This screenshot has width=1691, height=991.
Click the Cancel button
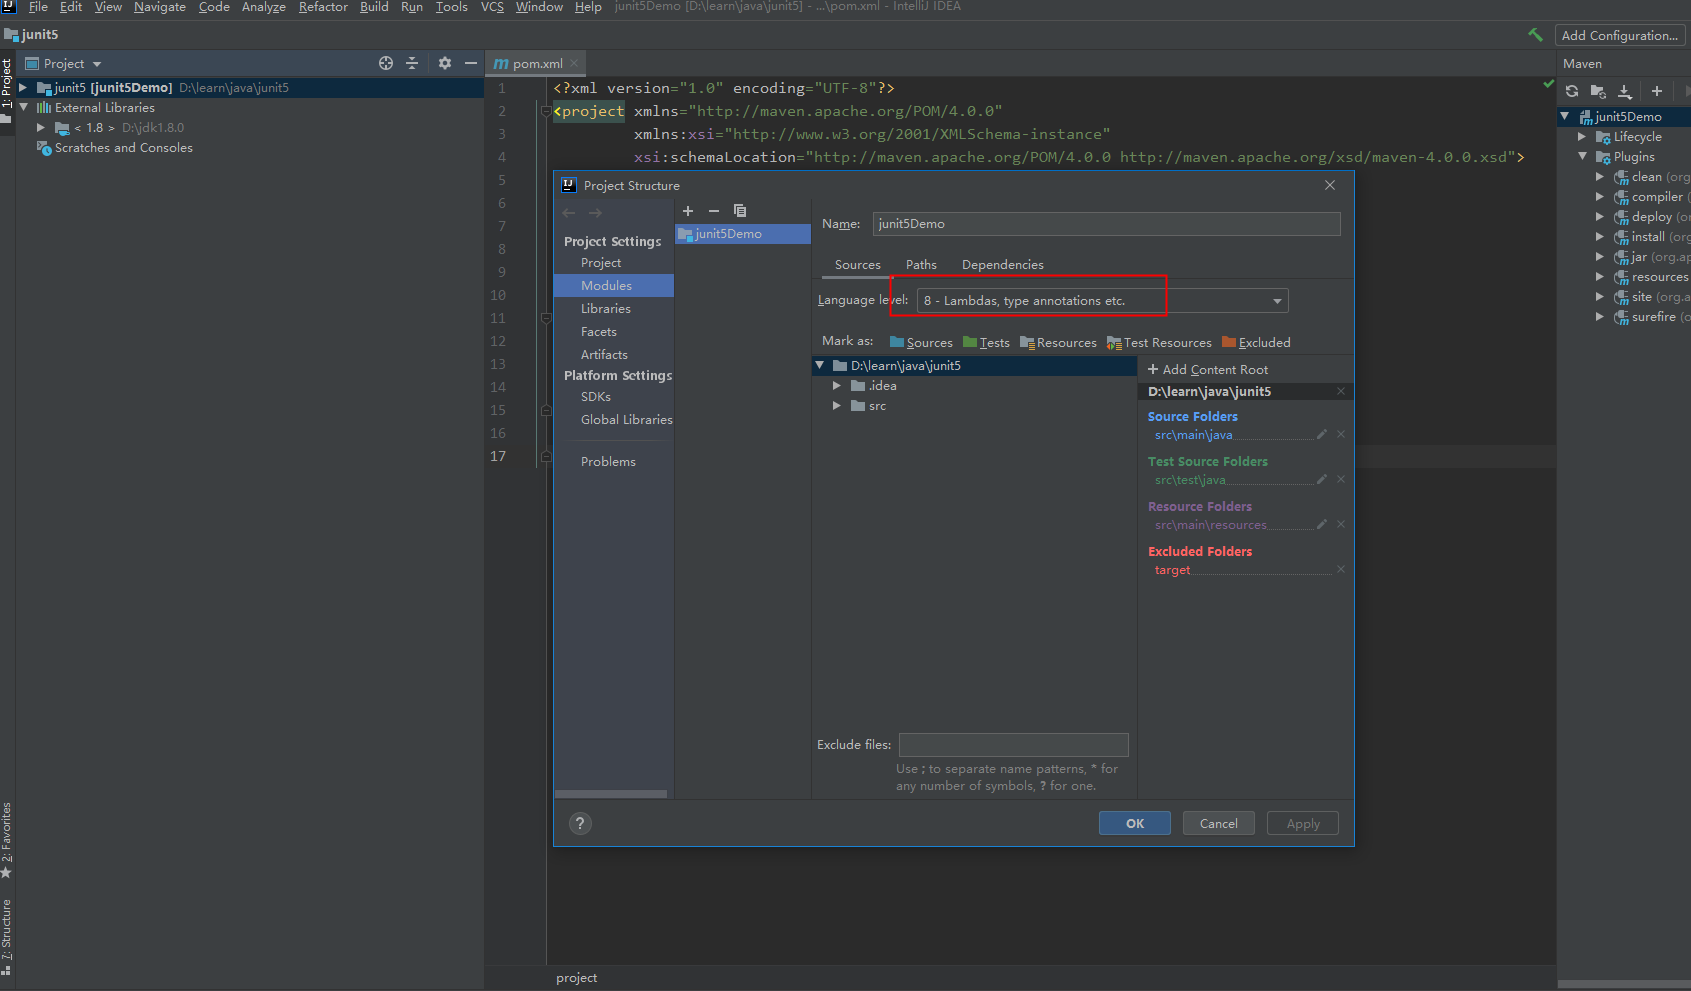(1219, 823)
